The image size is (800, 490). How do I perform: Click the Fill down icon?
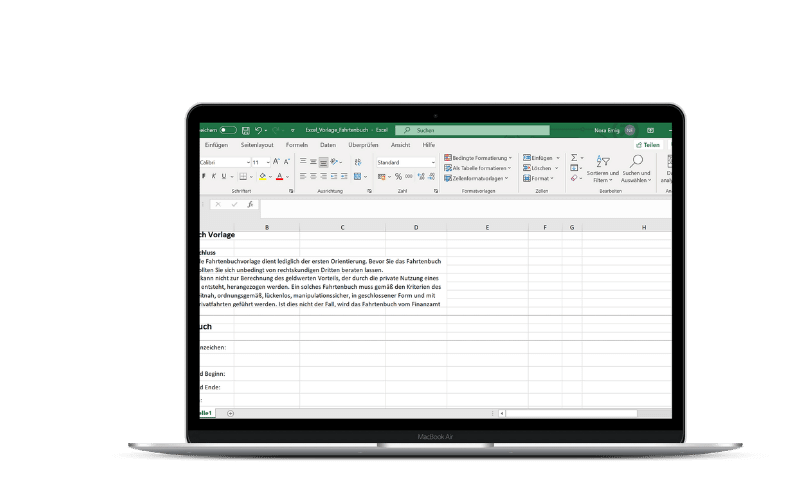point(574,168)
